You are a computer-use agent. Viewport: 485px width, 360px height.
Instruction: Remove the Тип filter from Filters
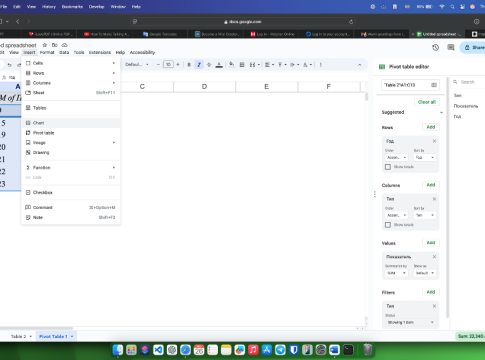[434, 306]
